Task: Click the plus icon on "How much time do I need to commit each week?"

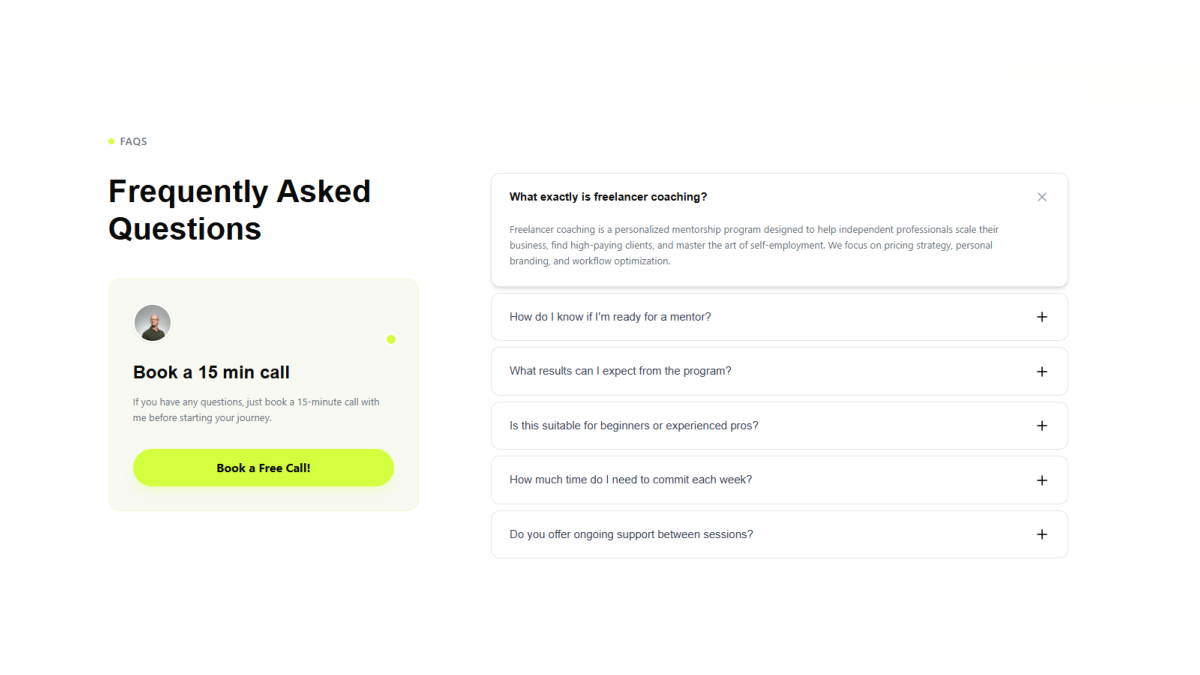Action: pyautogui.click(x=1041, y=479)
